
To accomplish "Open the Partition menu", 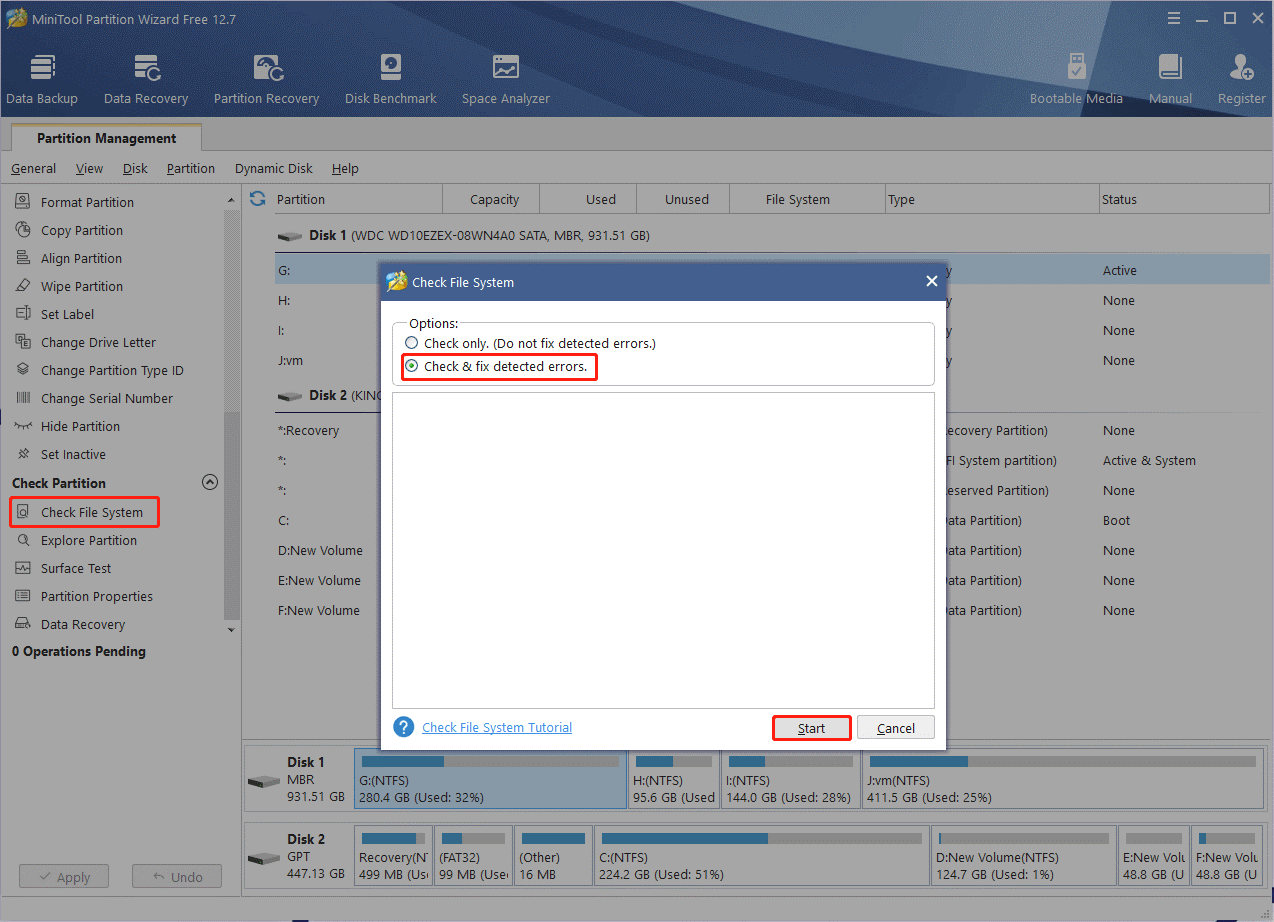I will tap(191, 168).
